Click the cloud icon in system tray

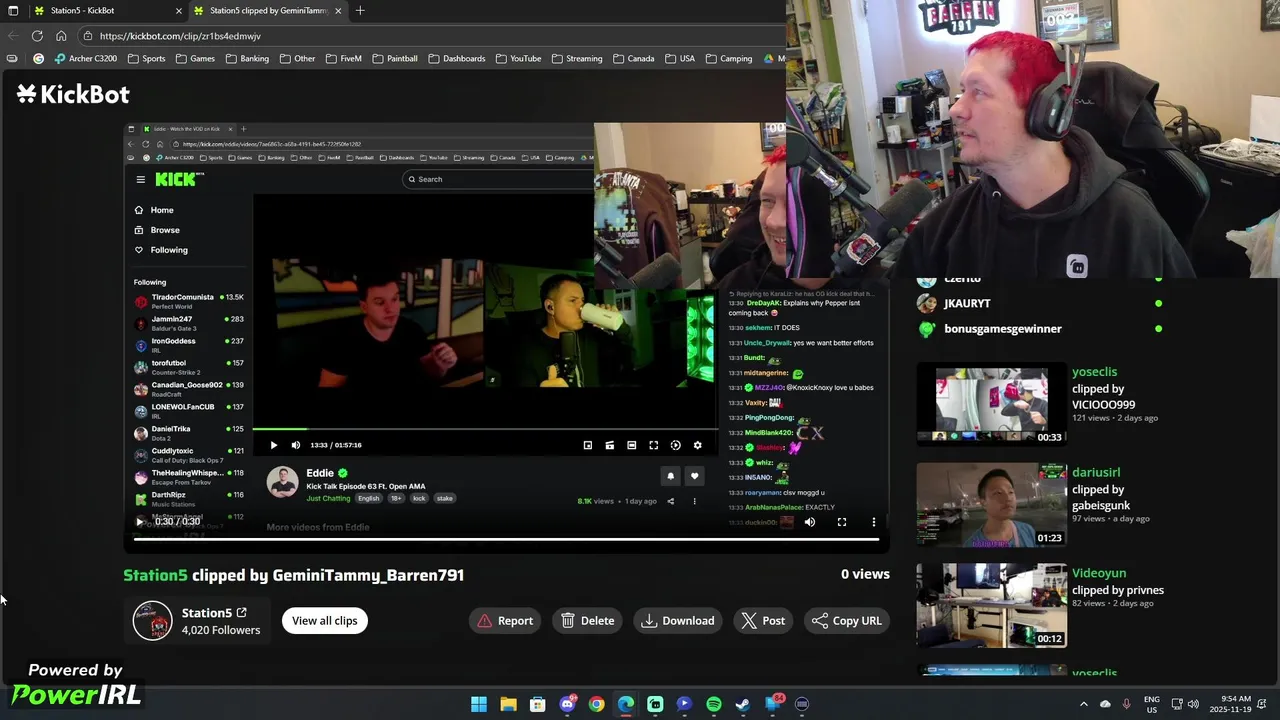(1105, 704)
